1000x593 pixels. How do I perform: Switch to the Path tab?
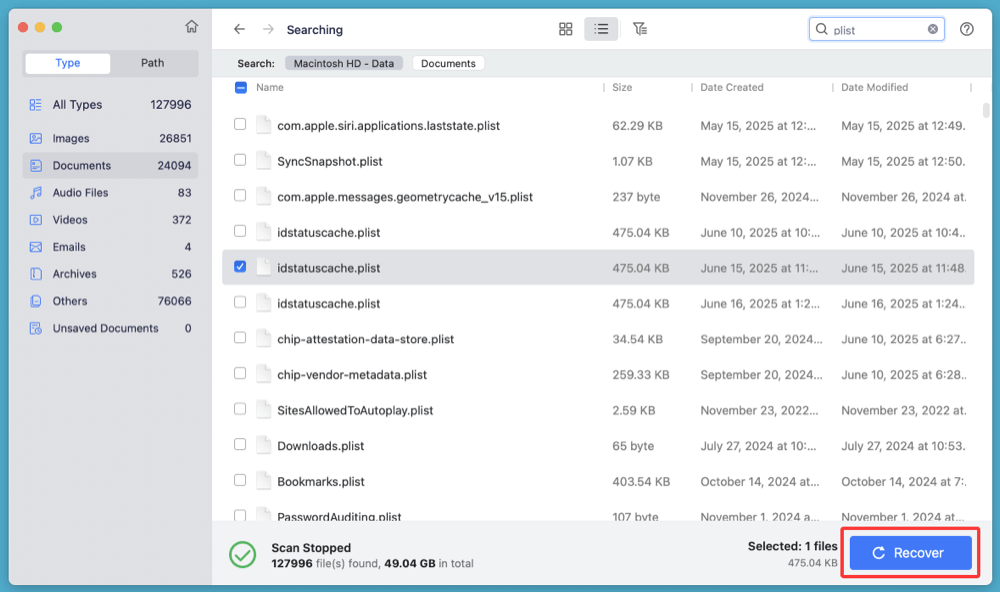tap(153, 63)
